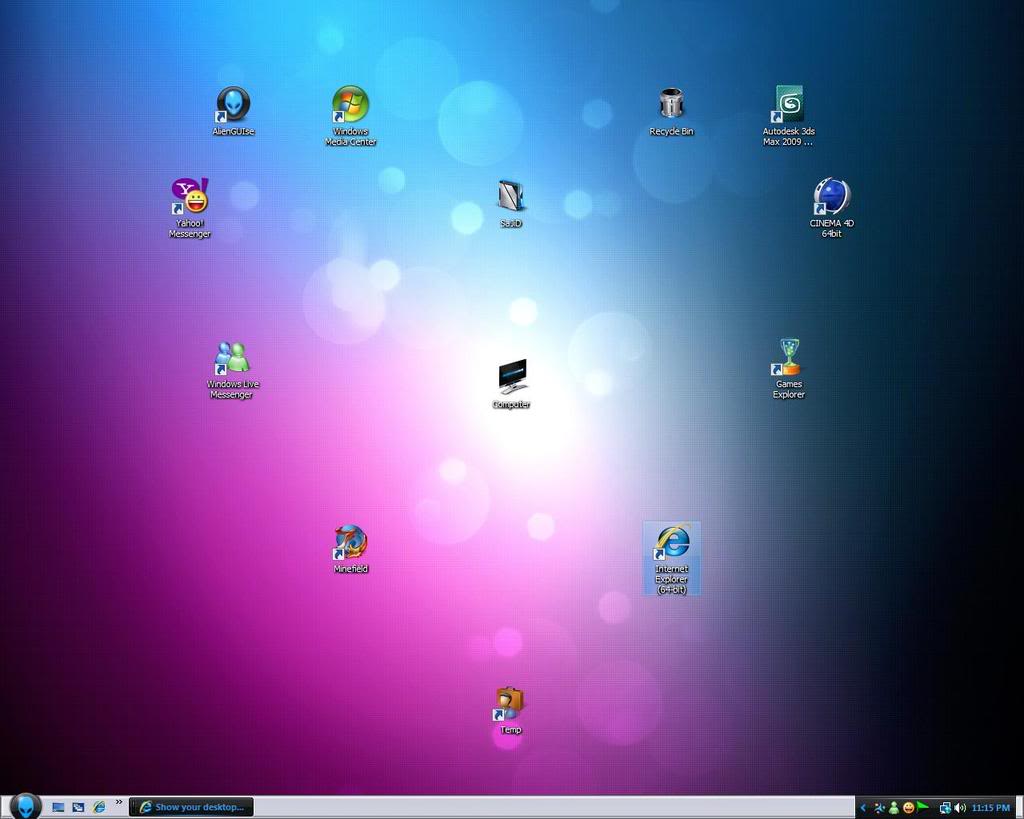Expand hidden system tray icons arrow

pos(863,808)
